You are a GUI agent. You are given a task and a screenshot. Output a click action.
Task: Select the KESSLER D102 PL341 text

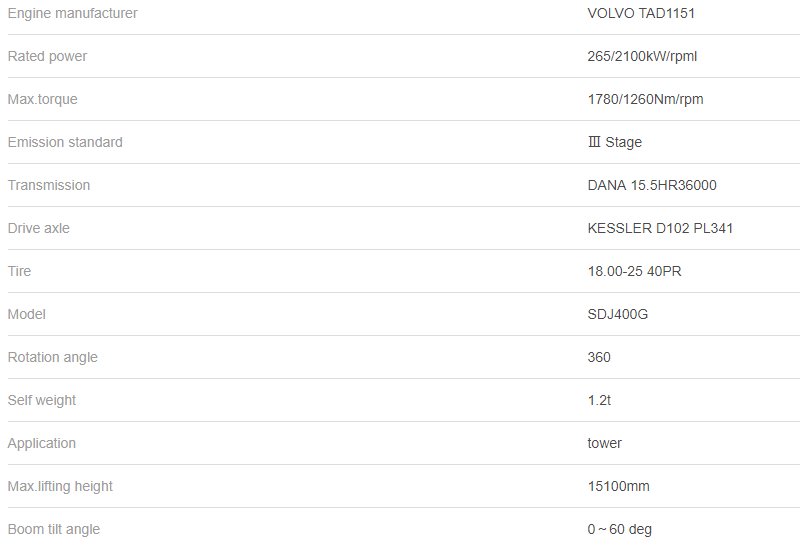point(660,228)
